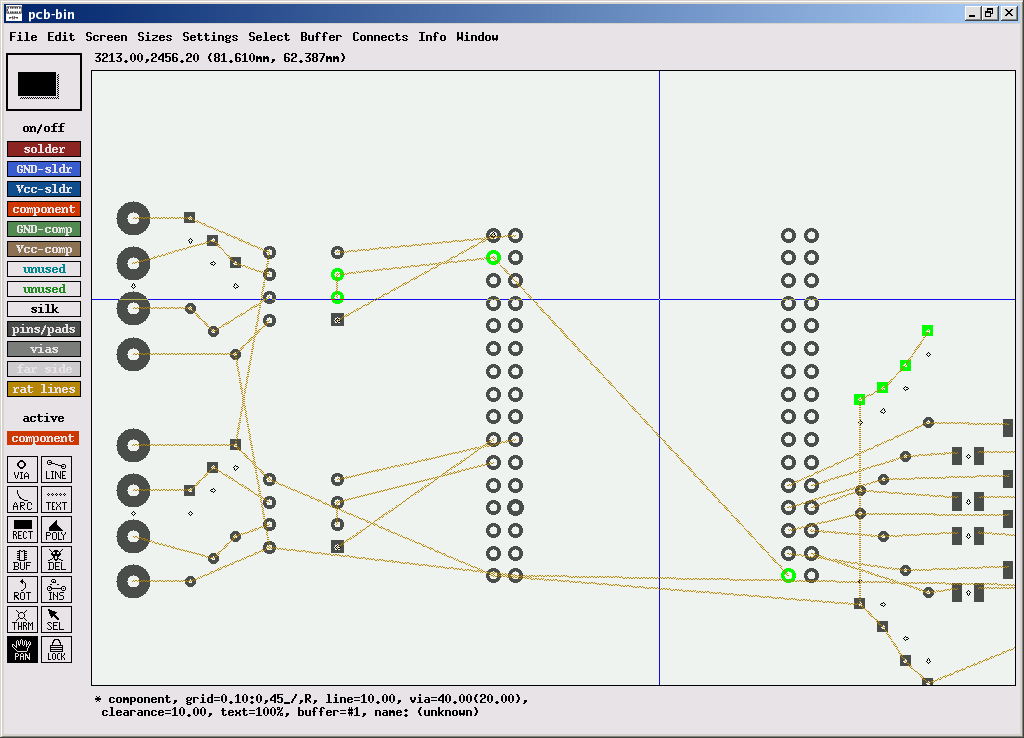Activate the ARC tool
Viewport: 1024px width, 738px height.
[x=22, y=499]
